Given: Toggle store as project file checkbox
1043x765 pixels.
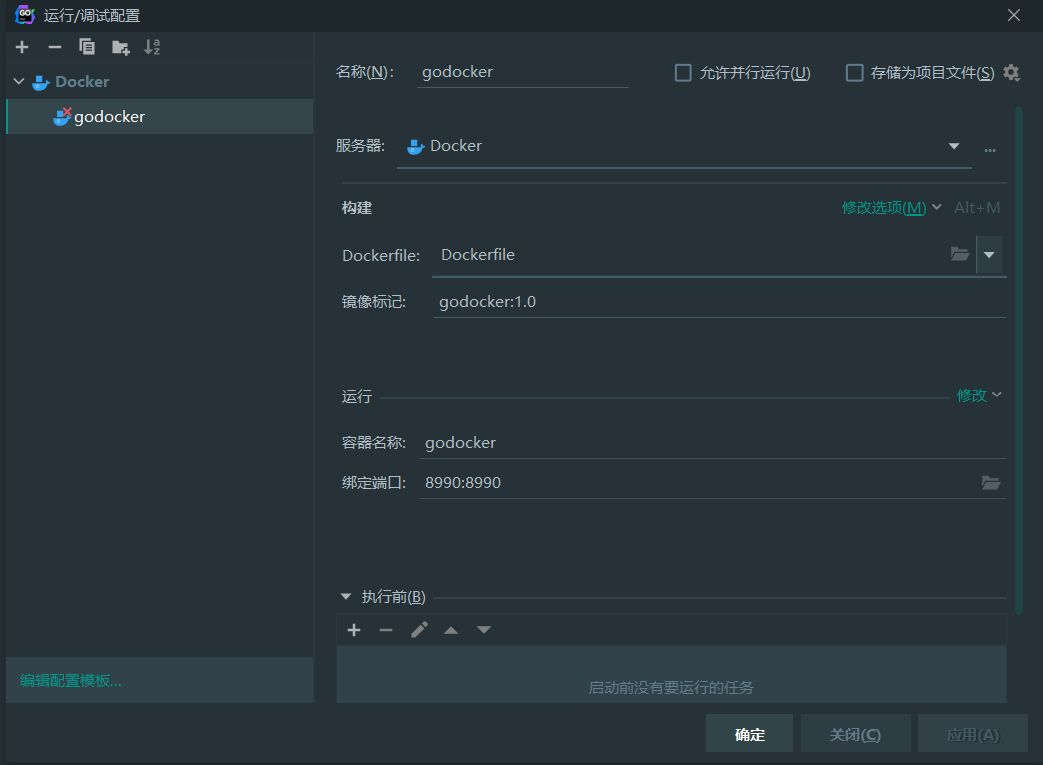Looking at the screenshot, I should [854, 73].
